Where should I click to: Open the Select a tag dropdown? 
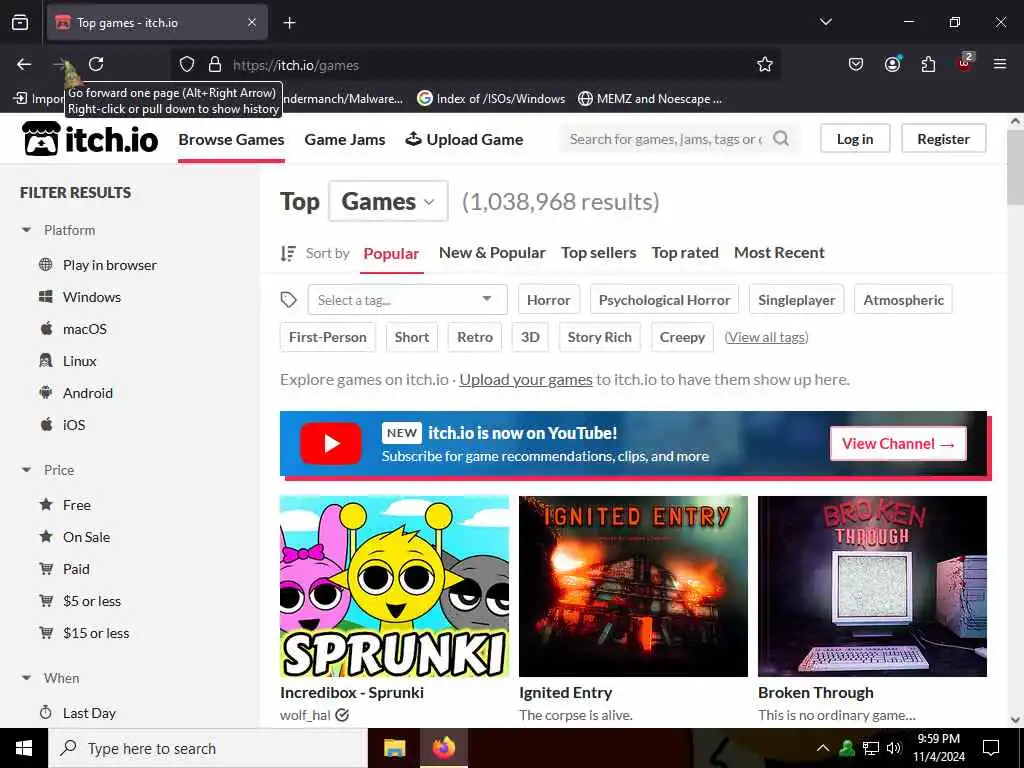point(408,300)
